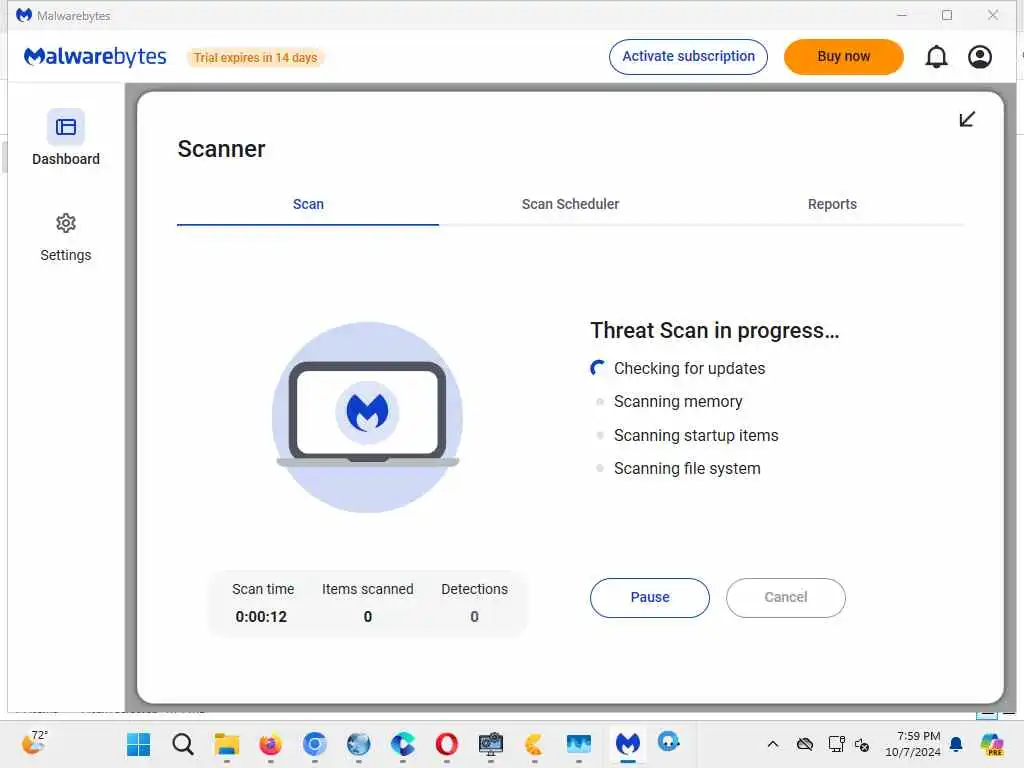
Task: Open the clock showing 7:59 PM
Action: (x=913, y=744)
